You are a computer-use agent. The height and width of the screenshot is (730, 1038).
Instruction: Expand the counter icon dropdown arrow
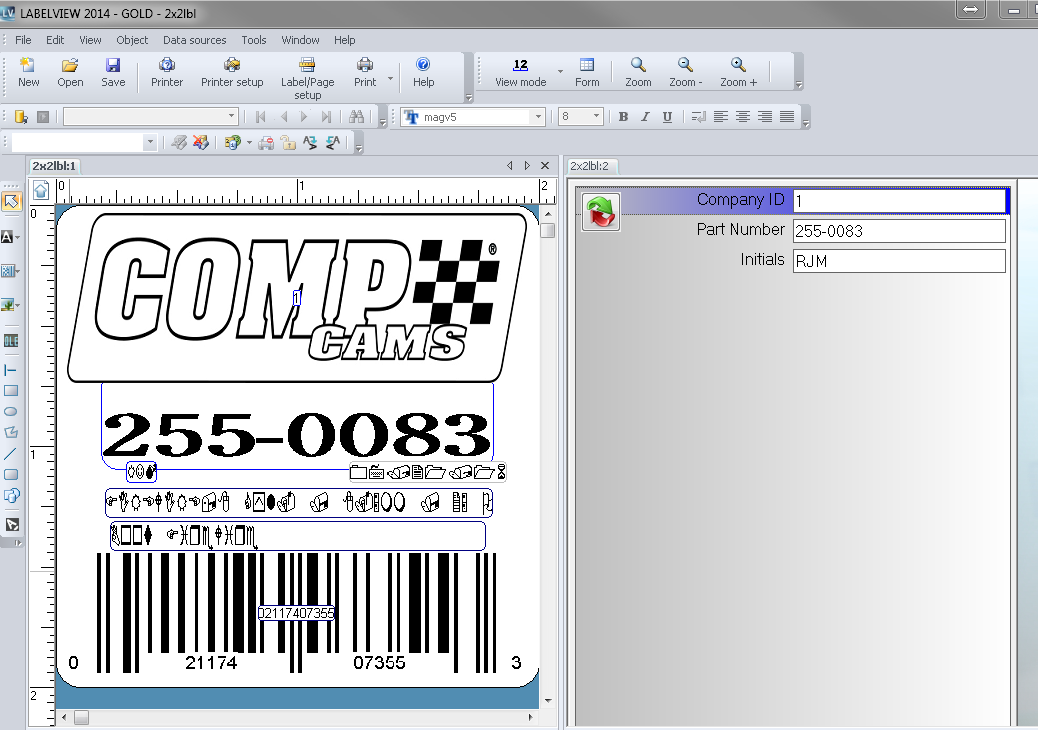[x=249, y=142]
